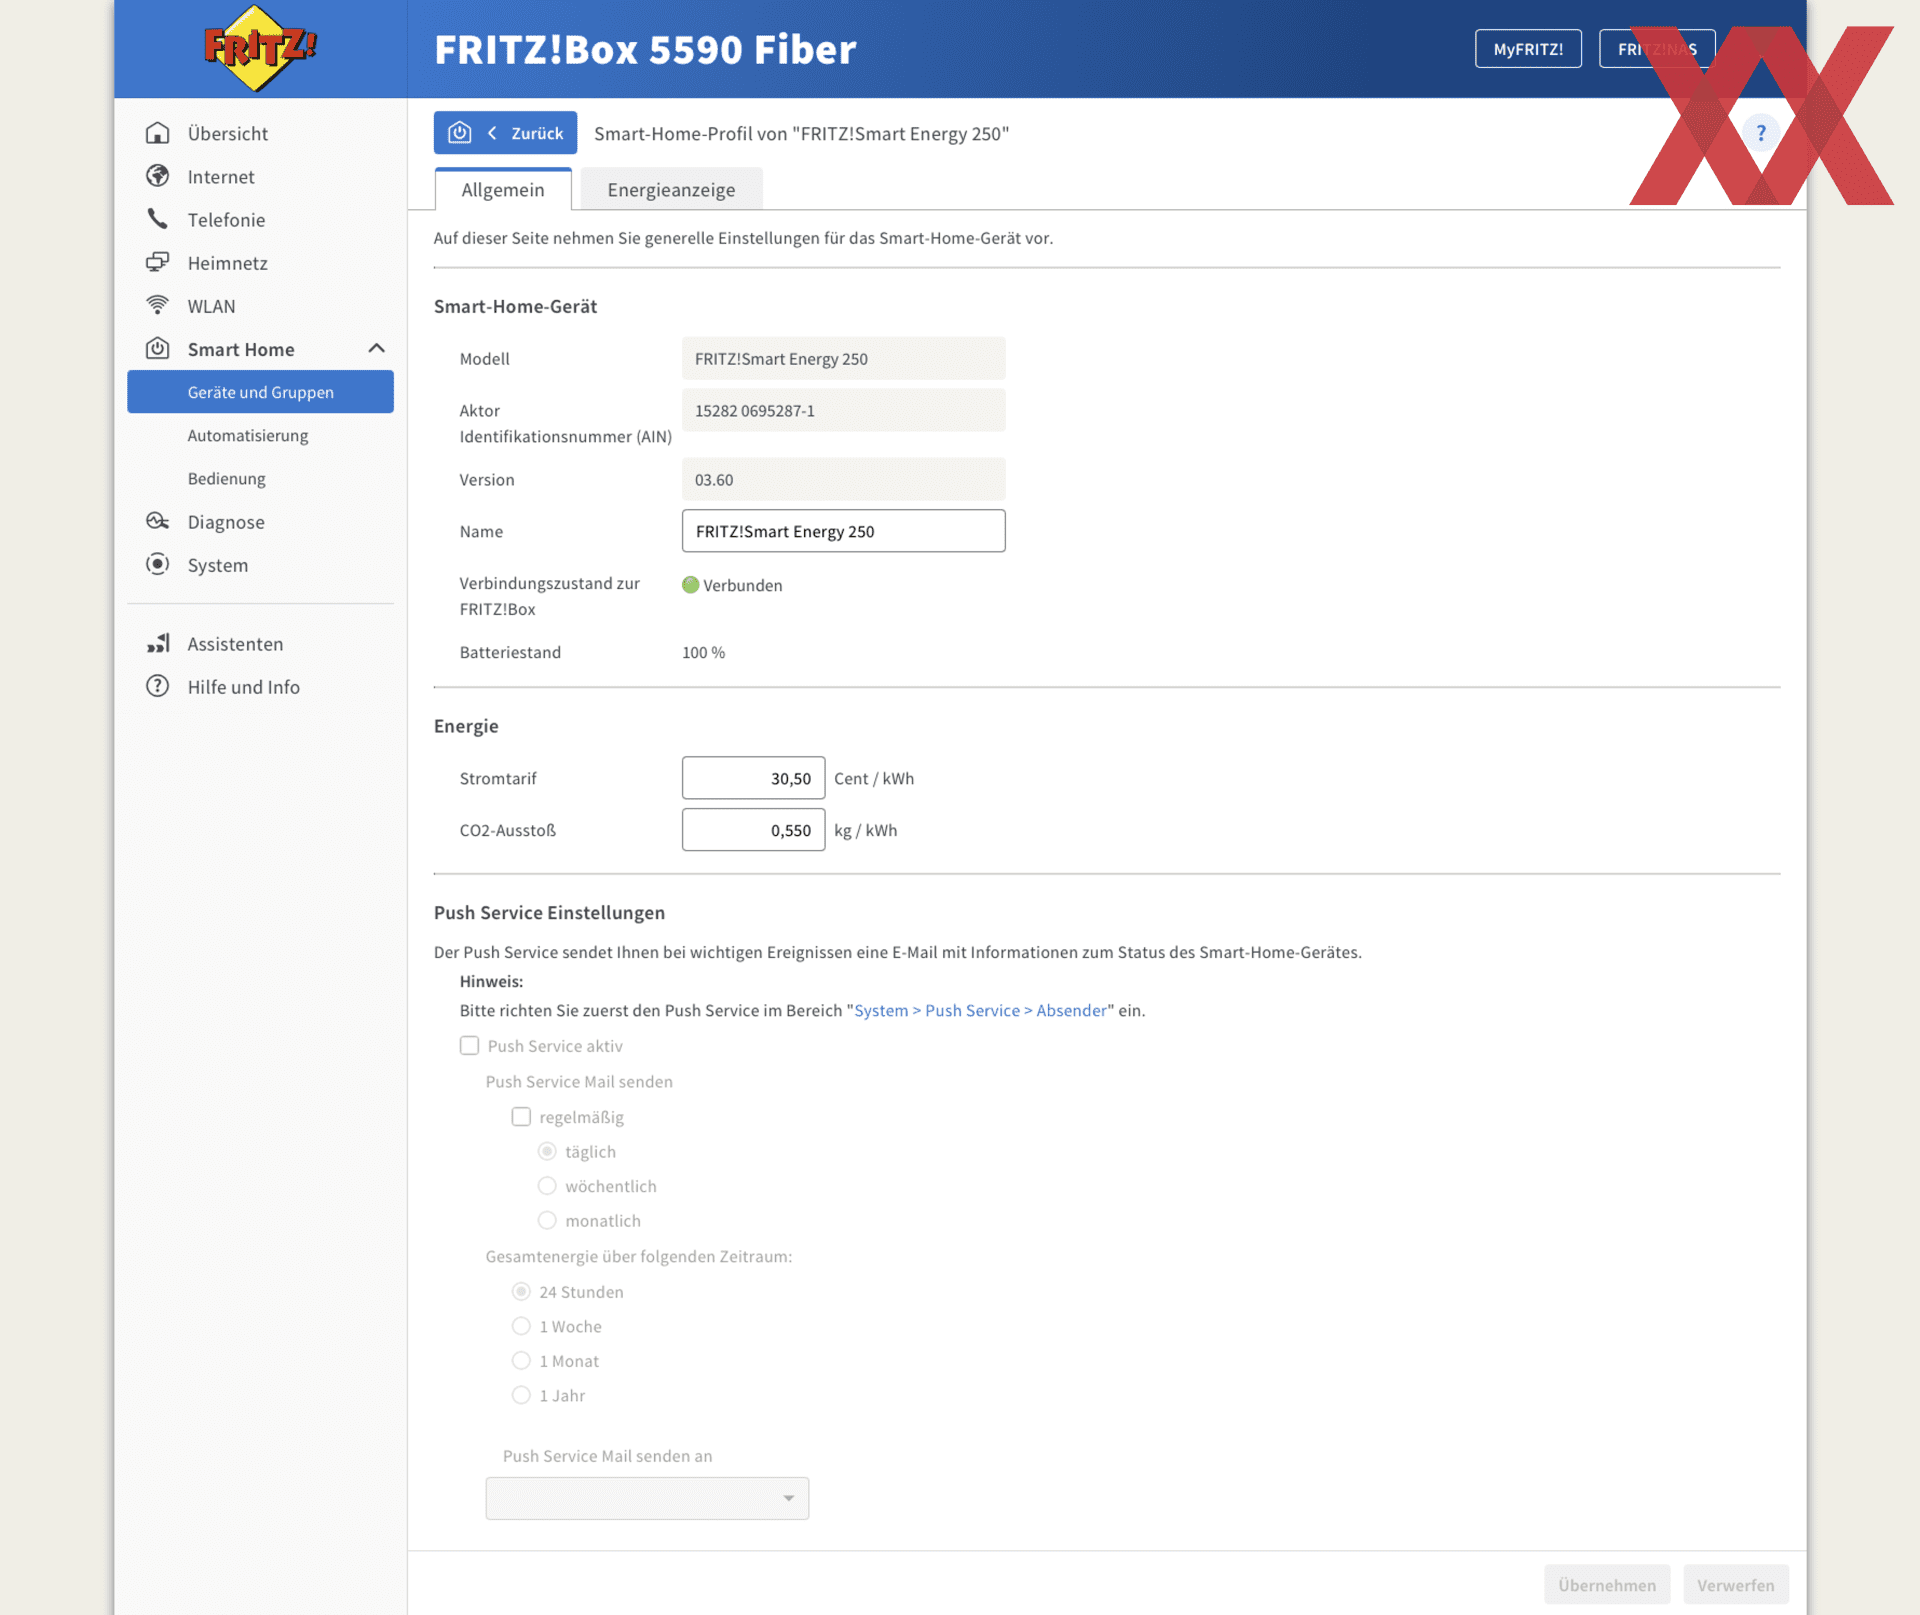
Task: Switch to the Energieanzeige tab
Action: (x=671, y=190)
